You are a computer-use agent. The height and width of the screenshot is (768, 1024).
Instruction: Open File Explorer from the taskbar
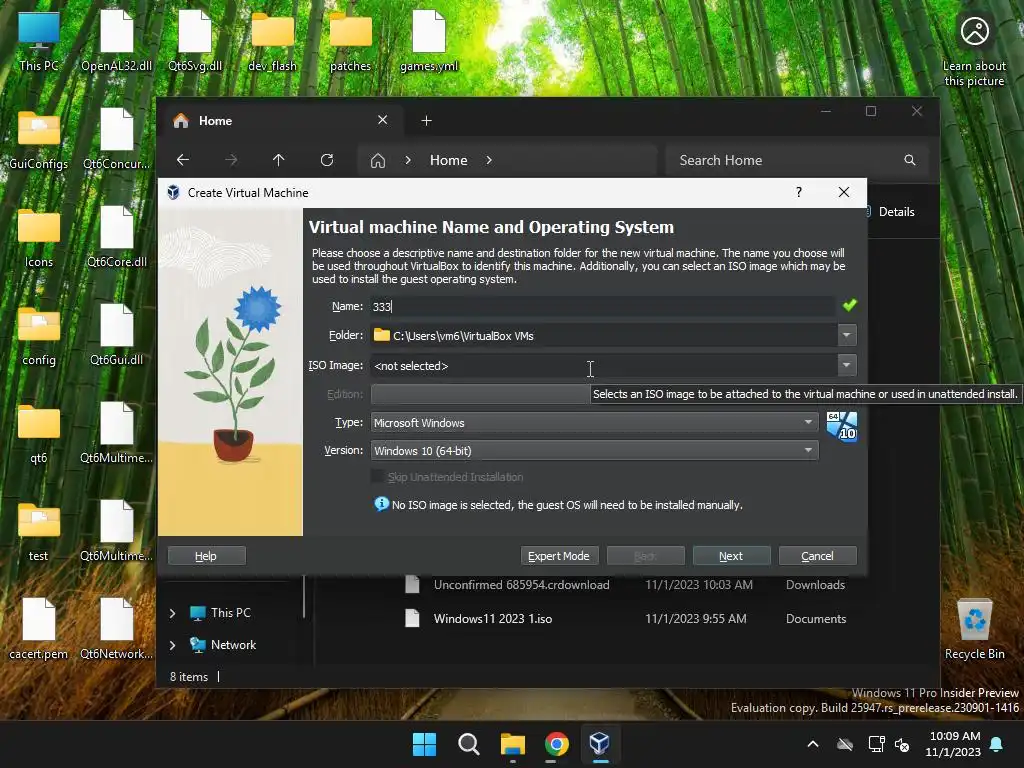[x=513, y=744]
